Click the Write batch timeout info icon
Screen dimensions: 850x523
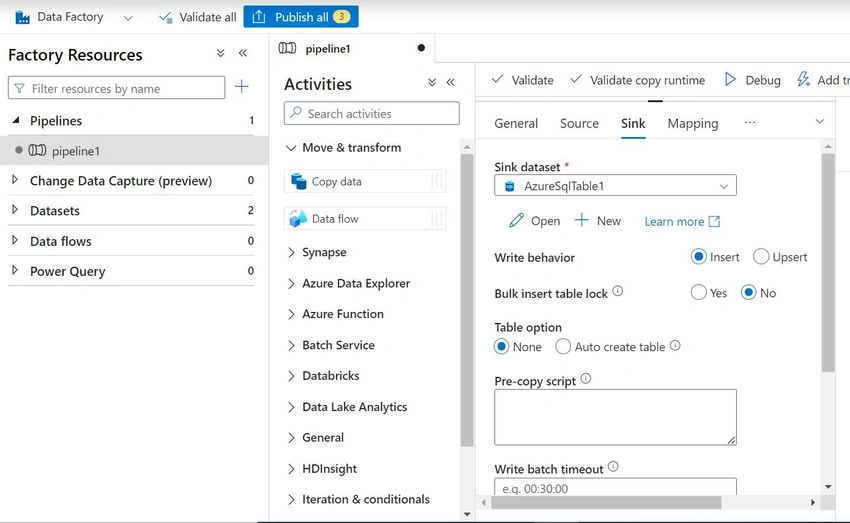613,467
